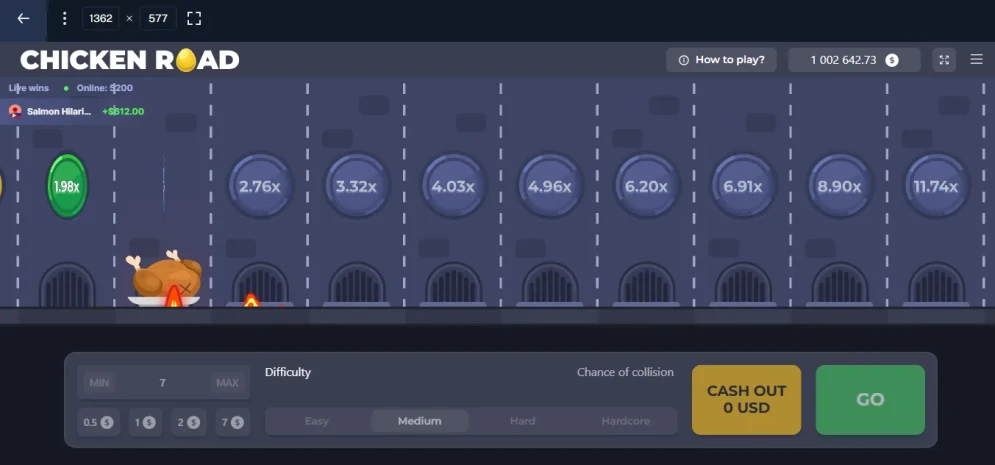Toggle the device fullscreen frame icon
This screenshot has height=465, width=995.
[x=194, y=18]
